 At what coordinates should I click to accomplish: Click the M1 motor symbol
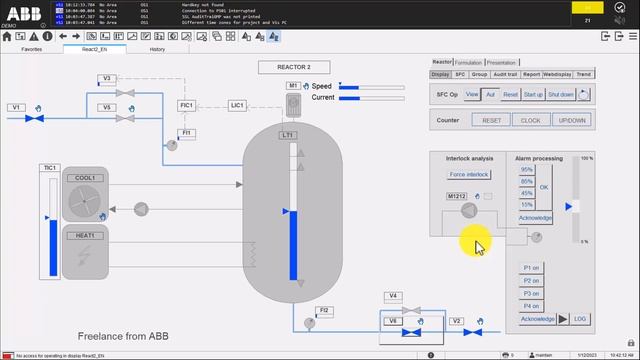(x=293, y=105)
